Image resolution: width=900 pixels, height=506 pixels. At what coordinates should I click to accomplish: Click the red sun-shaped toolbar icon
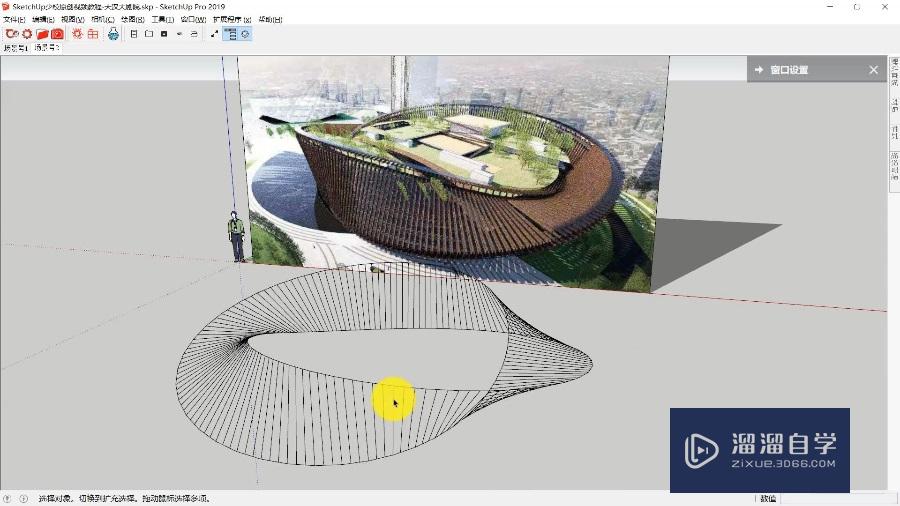coord(77,34)
